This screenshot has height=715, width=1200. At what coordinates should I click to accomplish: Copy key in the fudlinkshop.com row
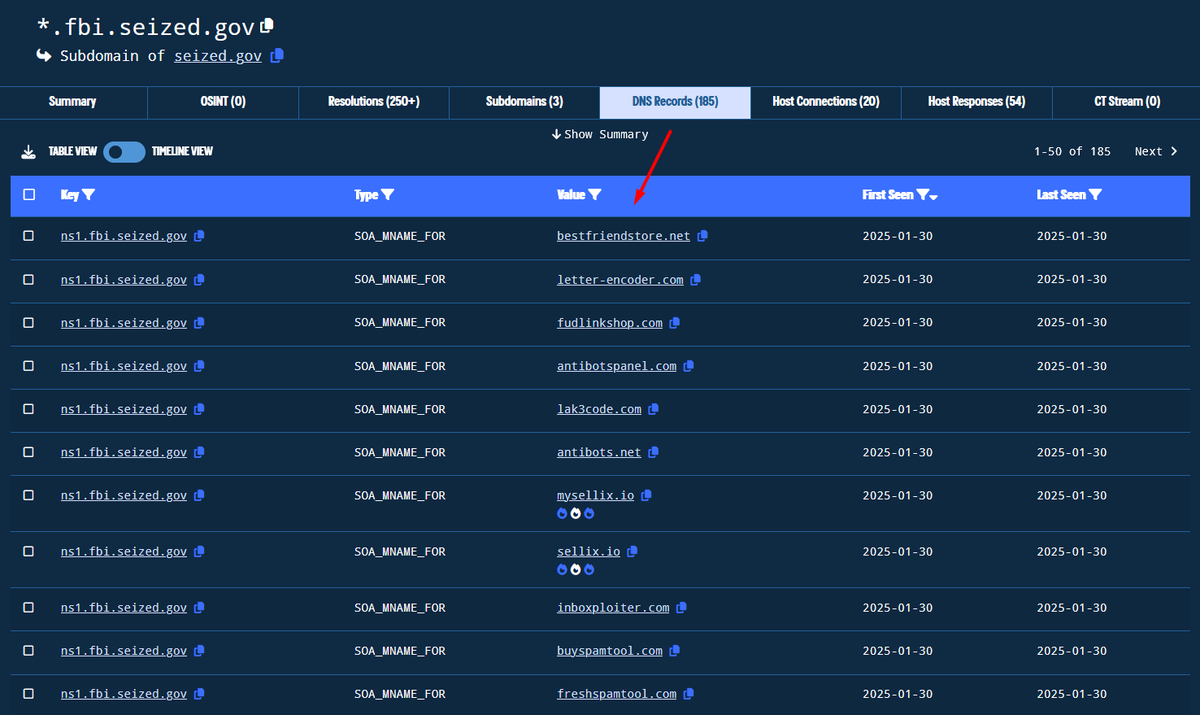click(x=199, y=323)
